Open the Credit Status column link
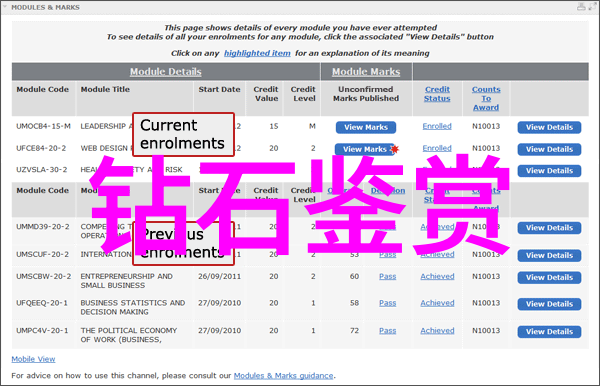Viewport: 600px width, 386px height. coord(437,94)
